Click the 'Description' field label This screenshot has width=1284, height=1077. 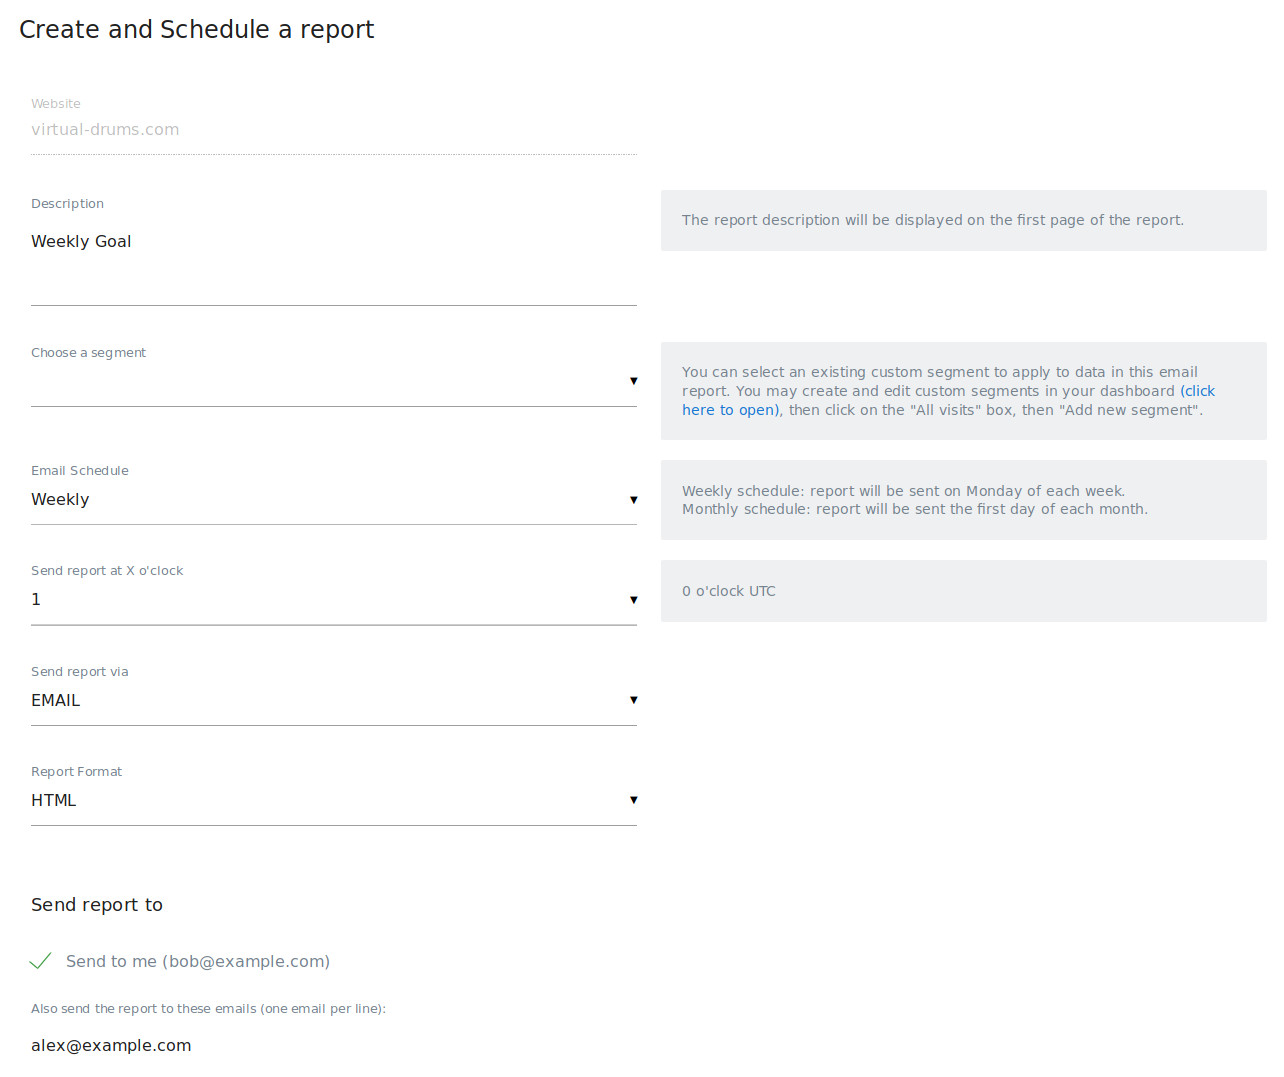[x=67, y=204]
